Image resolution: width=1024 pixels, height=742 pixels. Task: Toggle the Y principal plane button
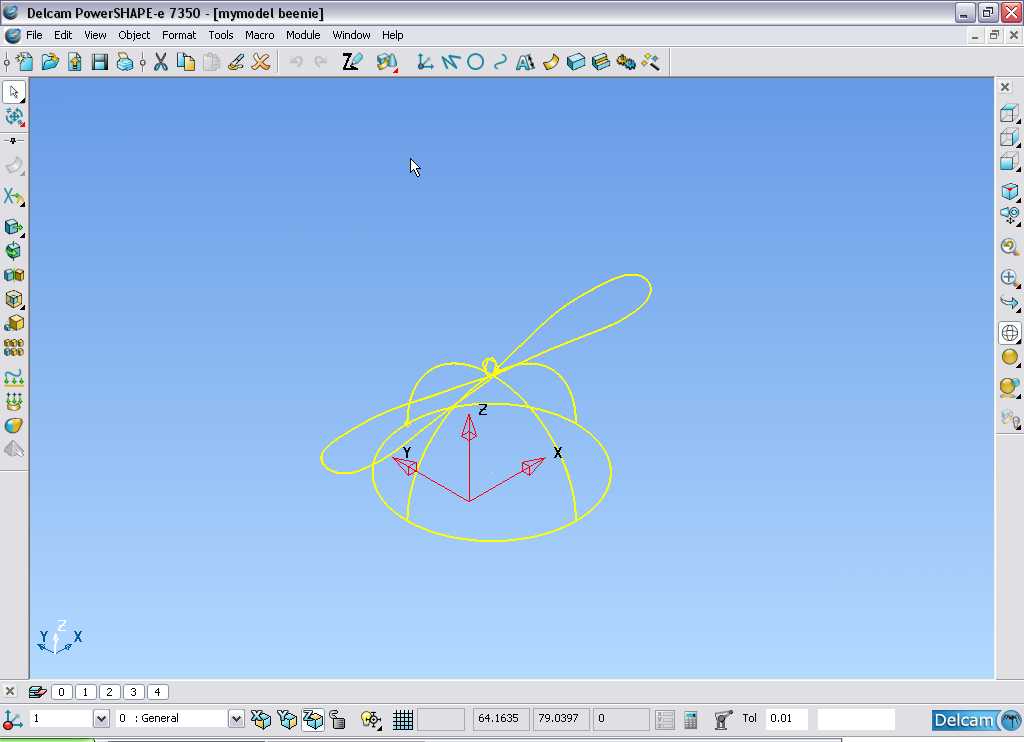287,719
